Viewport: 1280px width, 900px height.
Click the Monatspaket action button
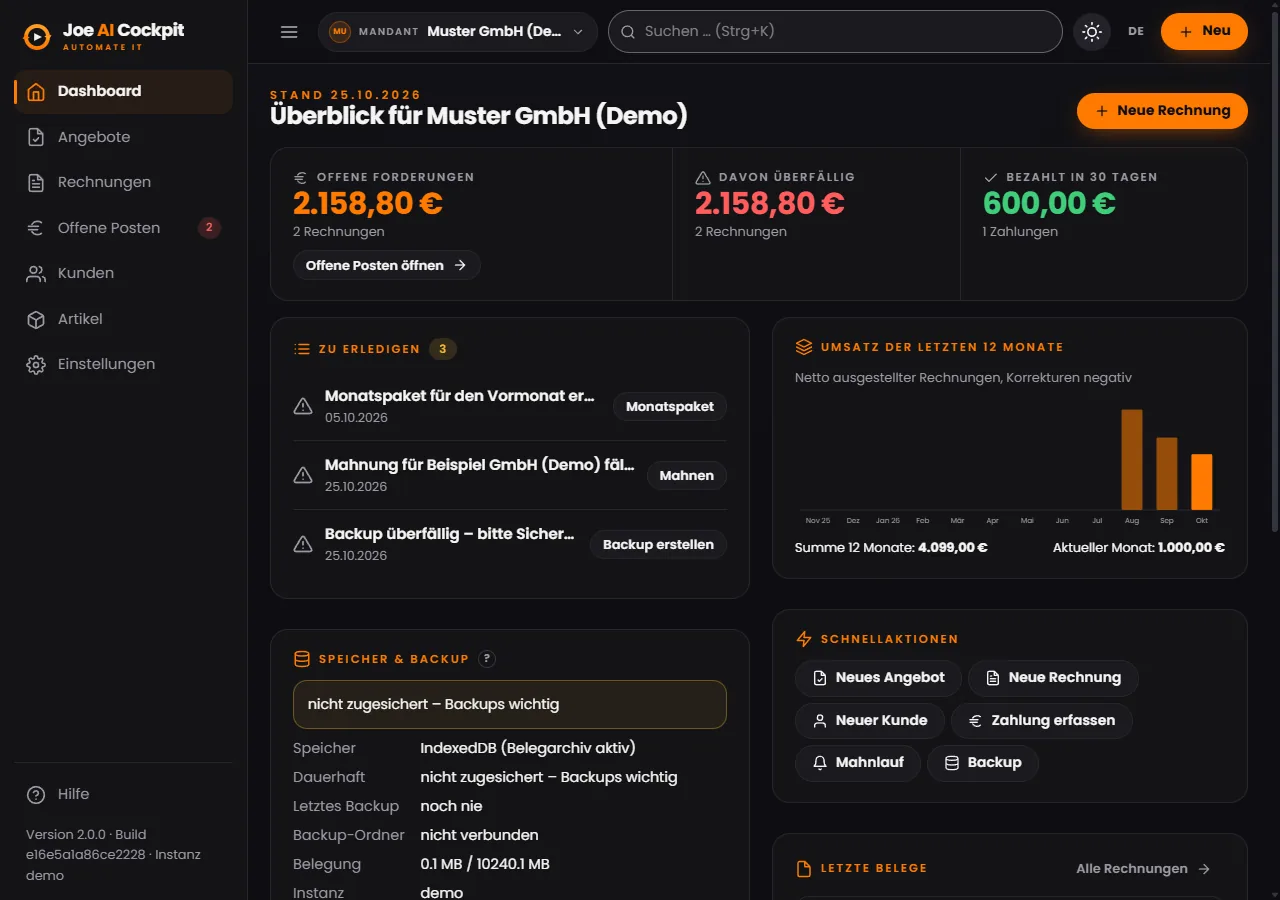click(x=670, y=407)
